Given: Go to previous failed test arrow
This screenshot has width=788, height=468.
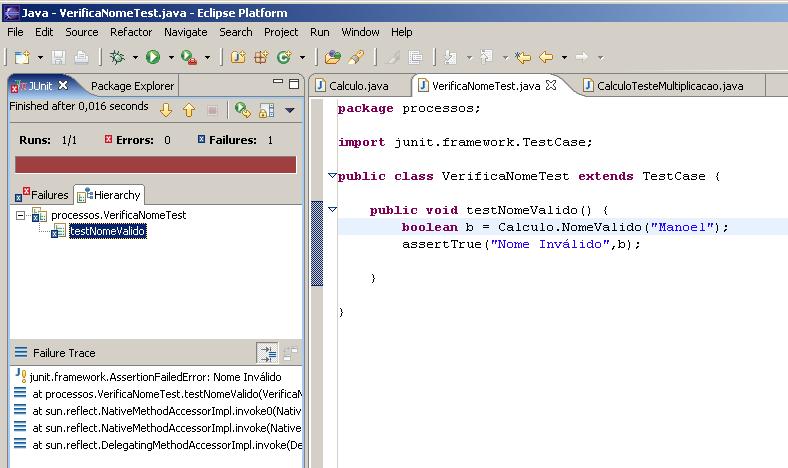Looking at the screenshot, I should 189,110.
